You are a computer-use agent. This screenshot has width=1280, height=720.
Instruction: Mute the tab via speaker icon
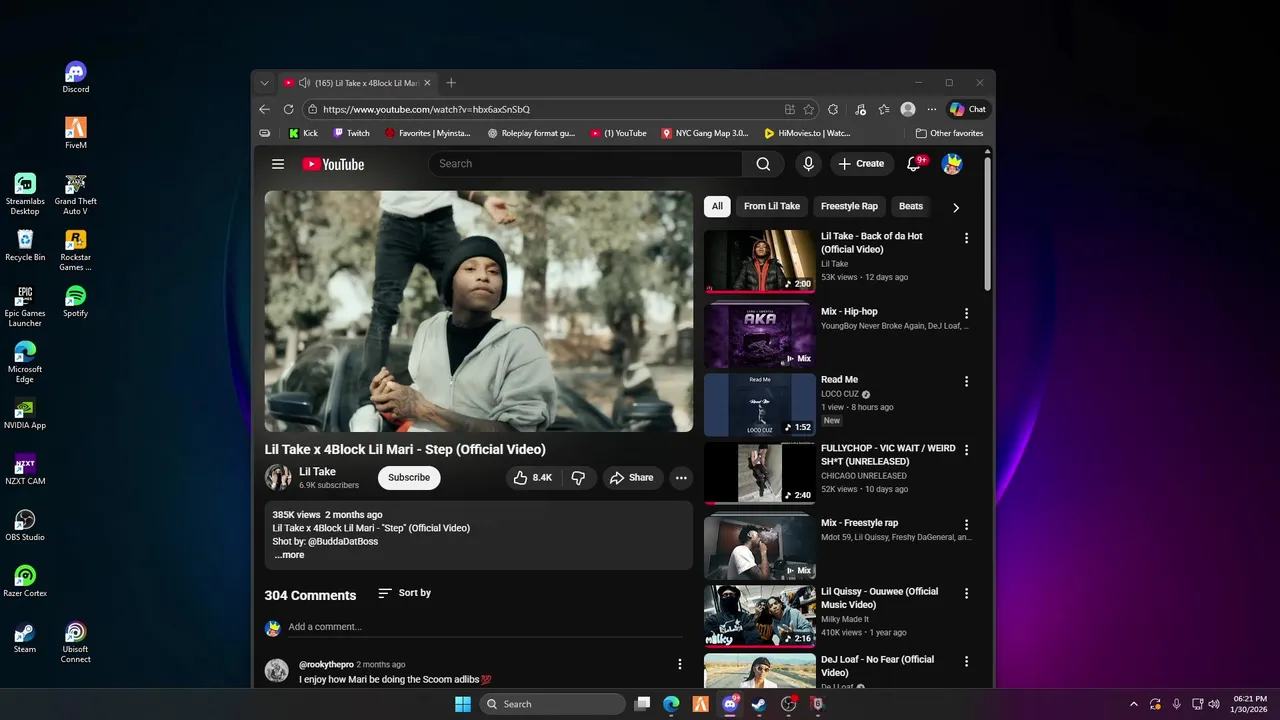304,83
